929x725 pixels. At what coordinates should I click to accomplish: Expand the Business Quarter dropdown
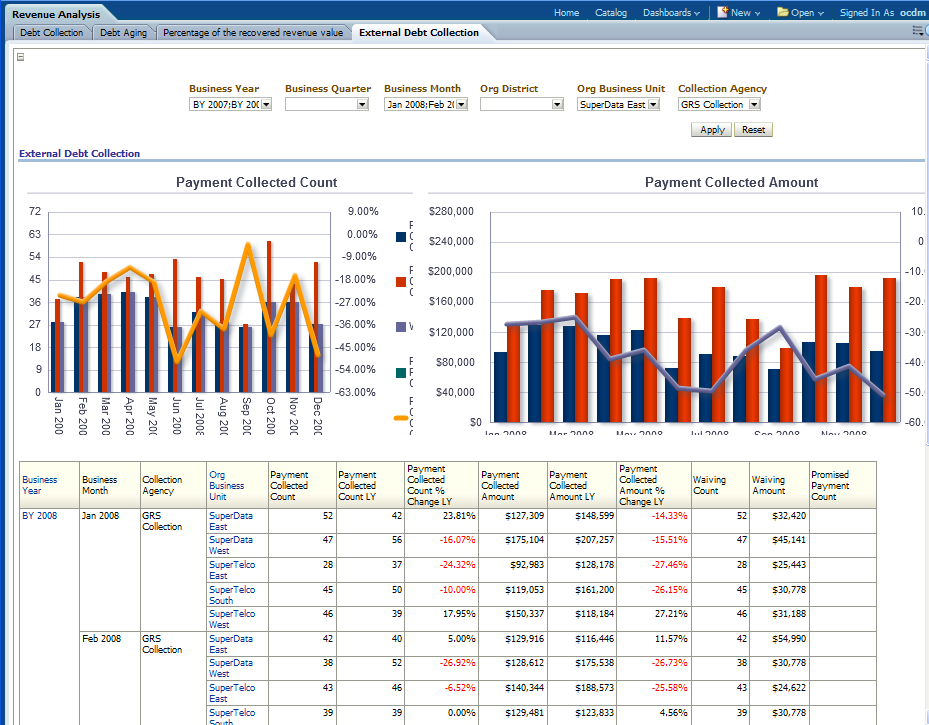[x=362, y=105]
